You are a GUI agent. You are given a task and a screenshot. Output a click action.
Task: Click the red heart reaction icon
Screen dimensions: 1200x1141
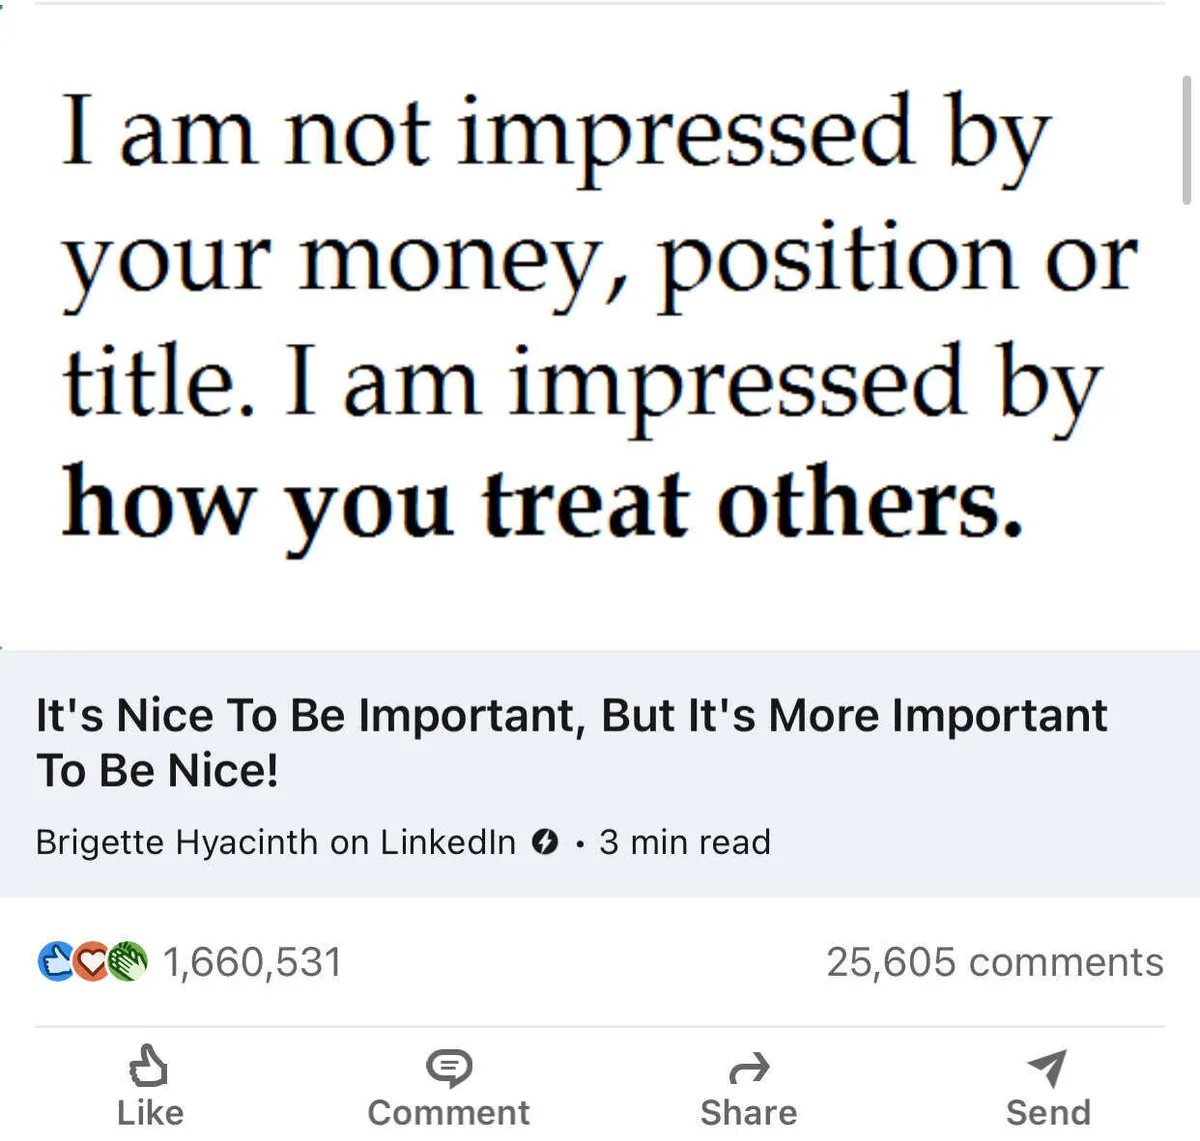click(x=91, y=962)
